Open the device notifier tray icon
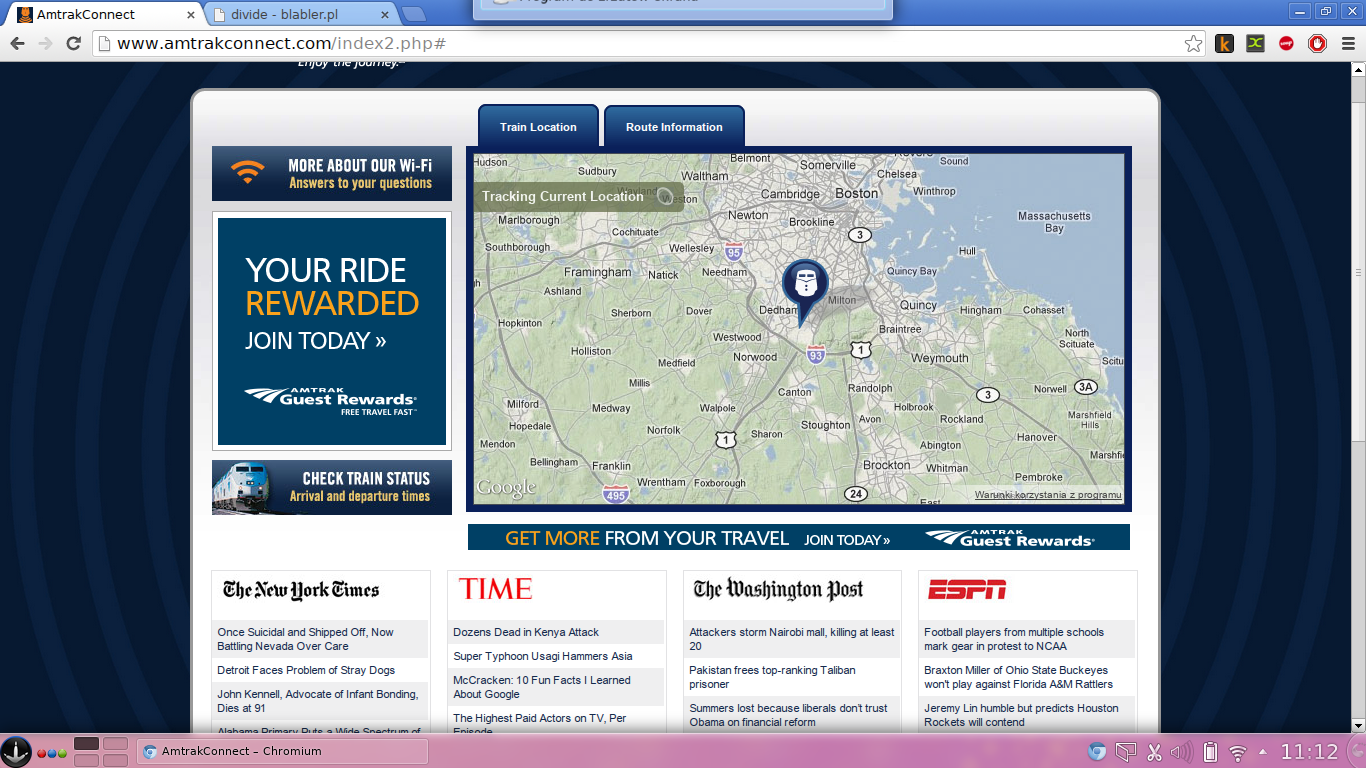 [1126, 752]
